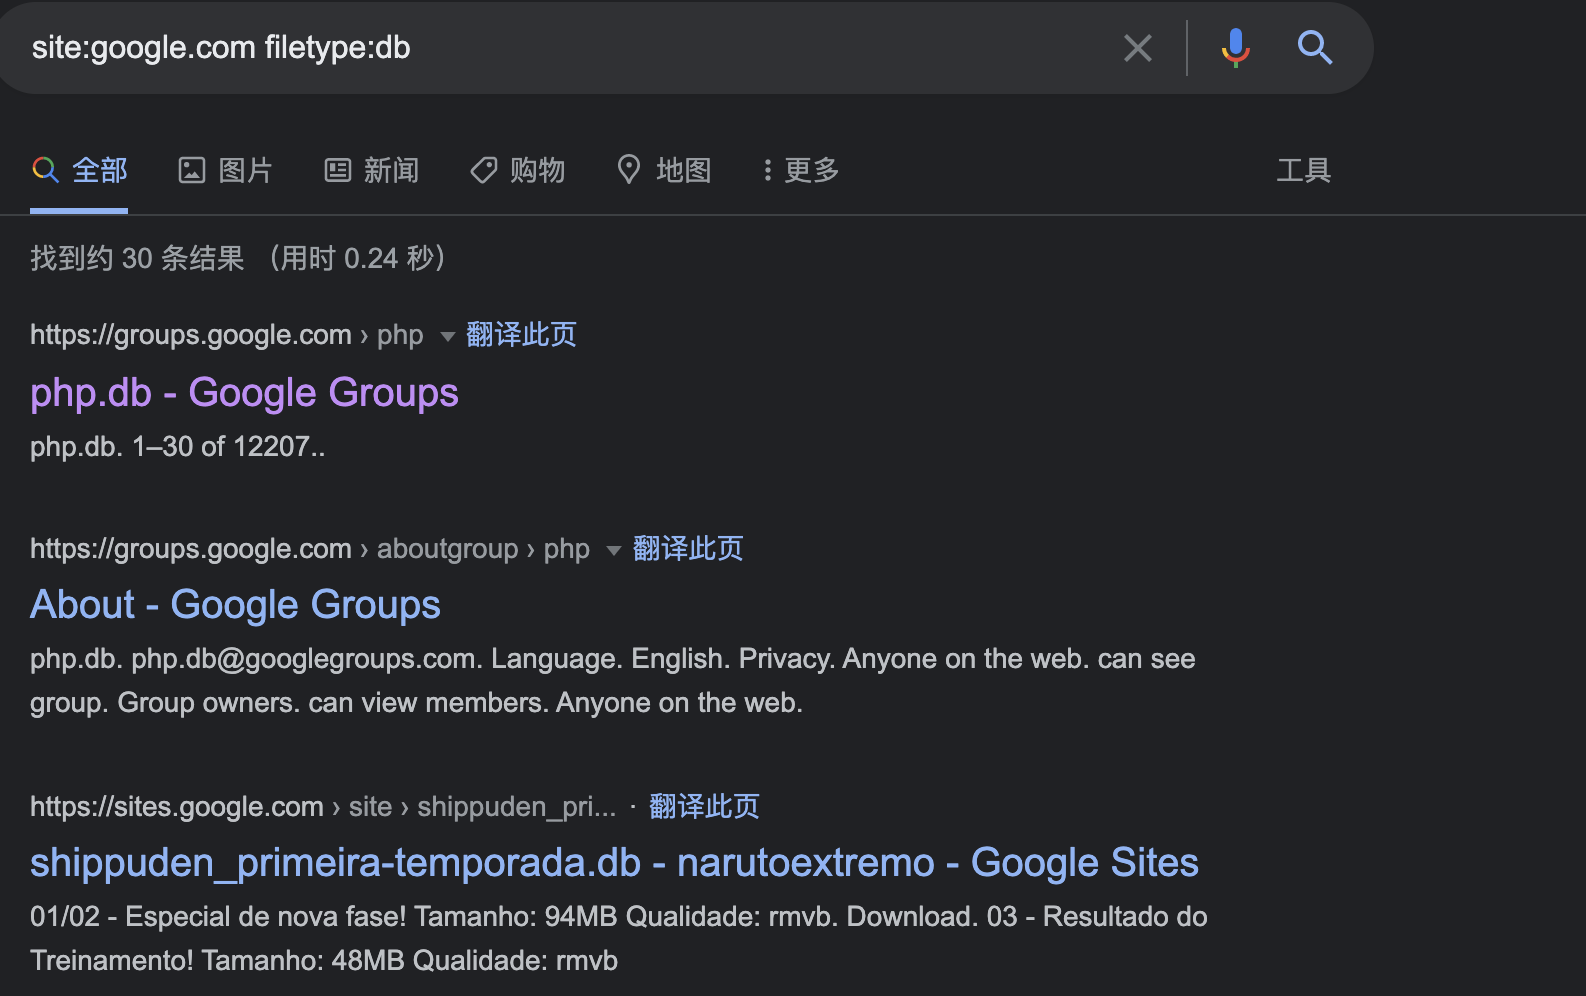This screenshot has width=1586, height=996.
Task: Click the https://groups.google.com › php URL text
Action: click(x=227, y=335)
